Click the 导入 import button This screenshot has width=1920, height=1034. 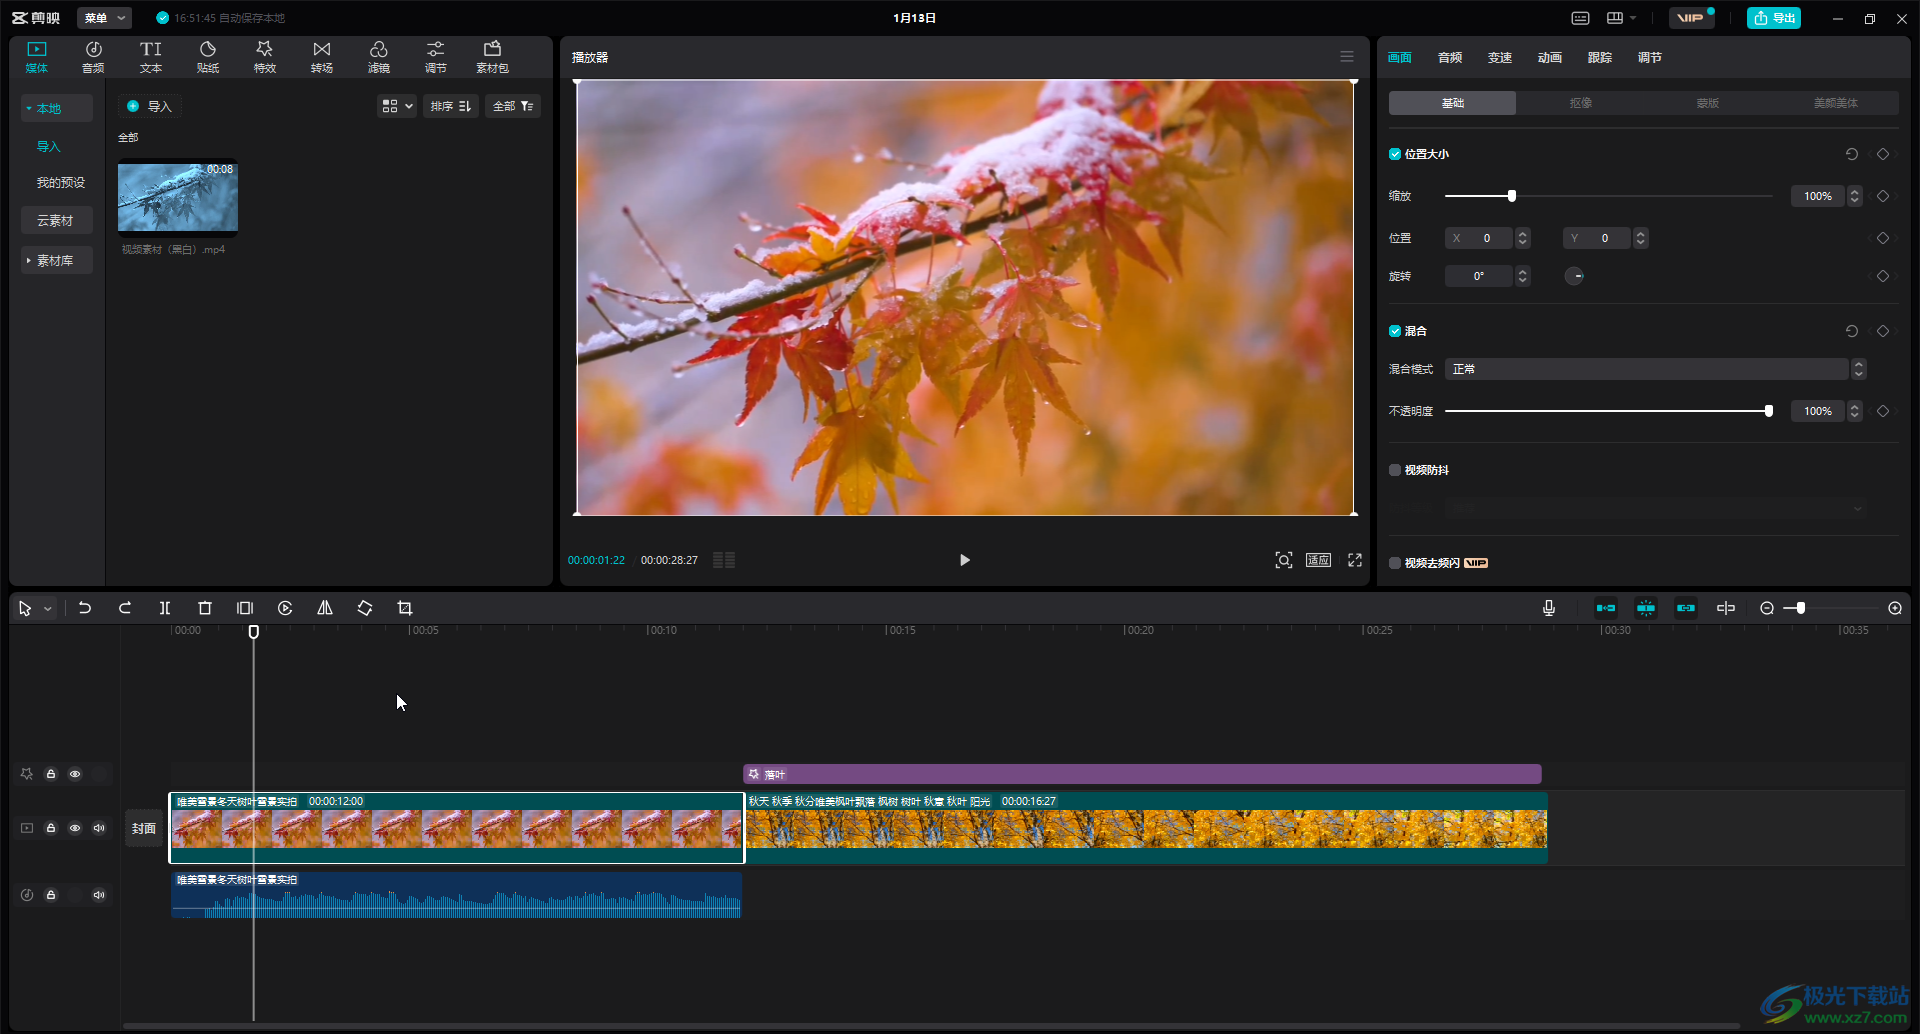pos(150,106)
